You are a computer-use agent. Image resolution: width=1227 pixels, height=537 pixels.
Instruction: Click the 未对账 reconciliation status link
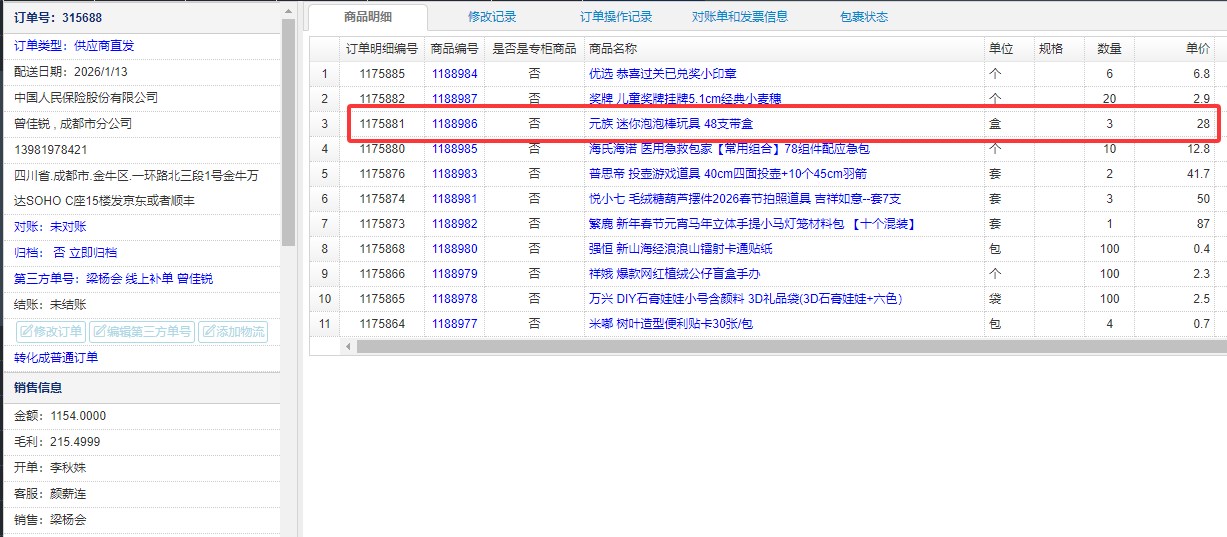pos(70,227)
